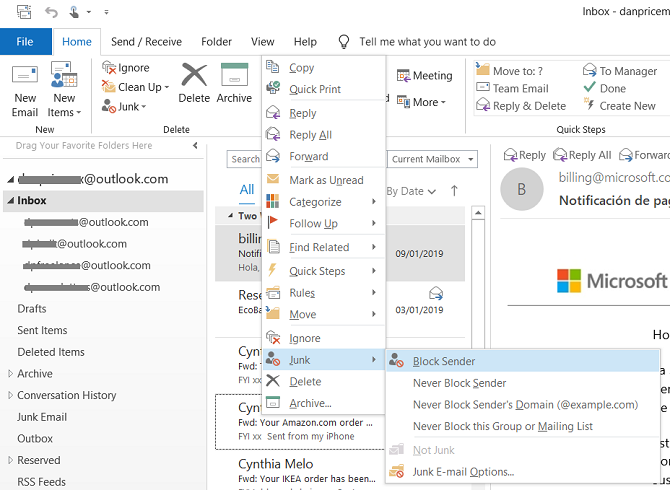Expand Rules submenu
Viewport: 670px width, 490px height.
point(324,293)
